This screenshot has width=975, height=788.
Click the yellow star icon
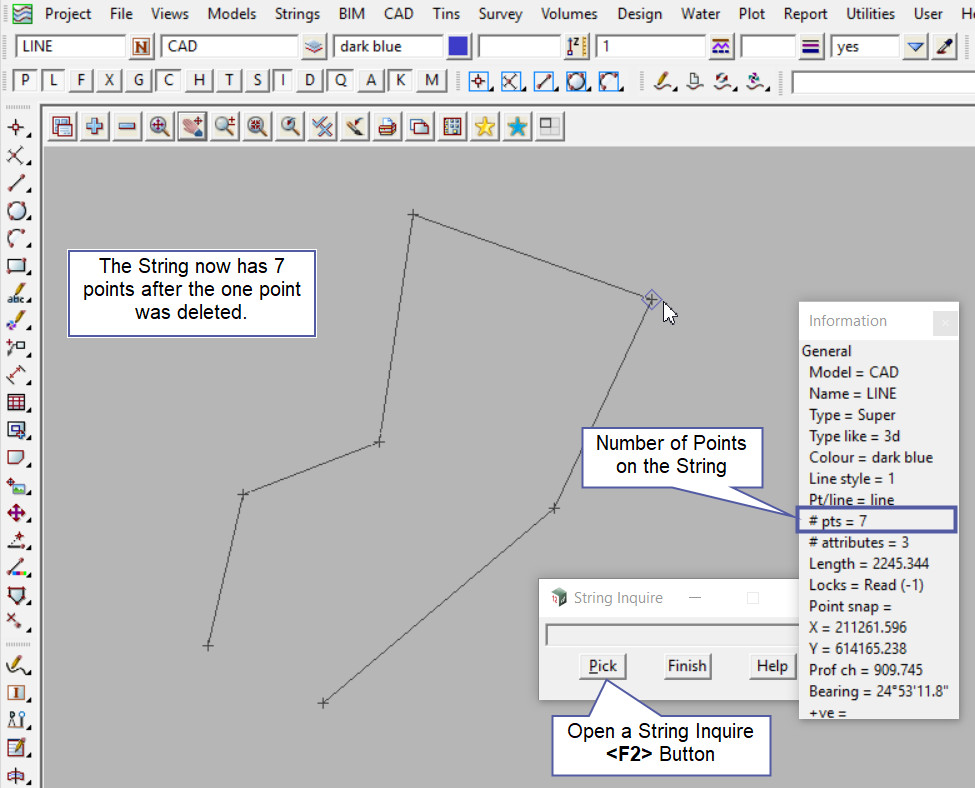tap(485, 126)
